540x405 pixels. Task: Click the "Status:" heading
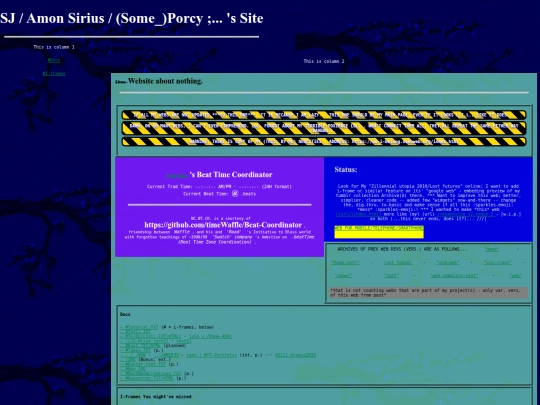346,169
